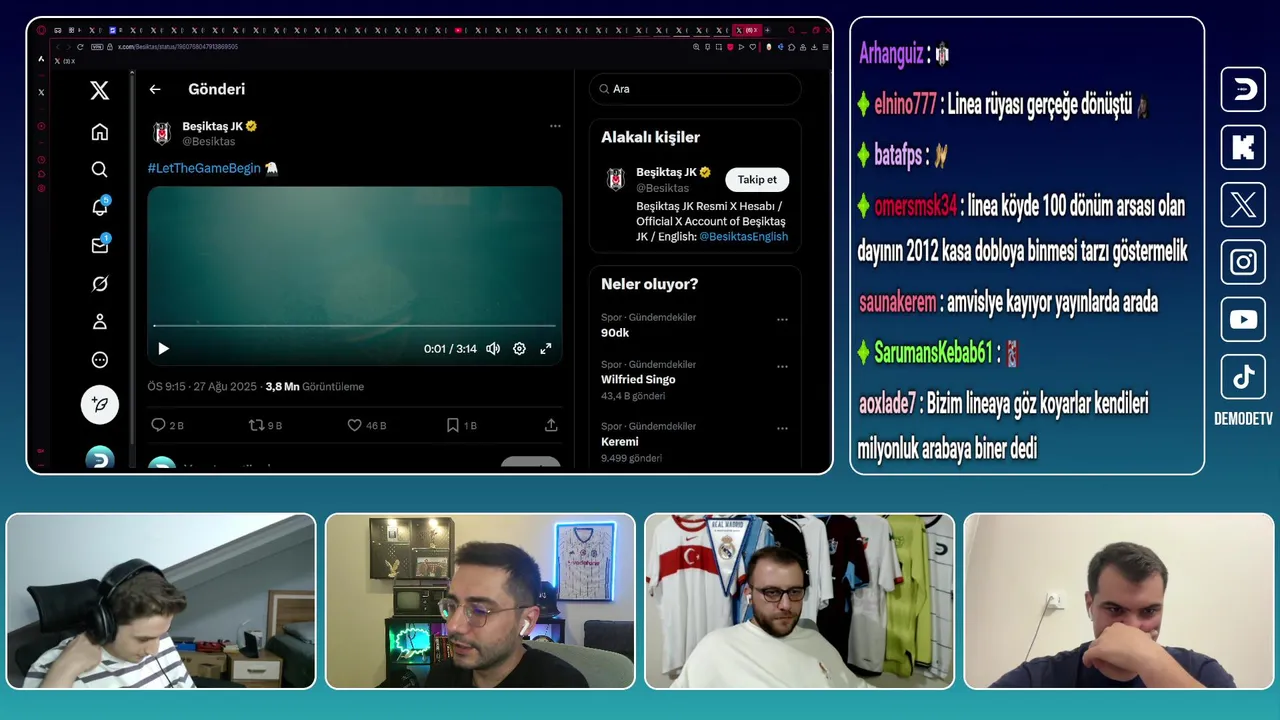This screenshot has width=1280, height=720.
Task: Click the webcam feed with Real Madrid pennant
Action: [x=800, y=601]
